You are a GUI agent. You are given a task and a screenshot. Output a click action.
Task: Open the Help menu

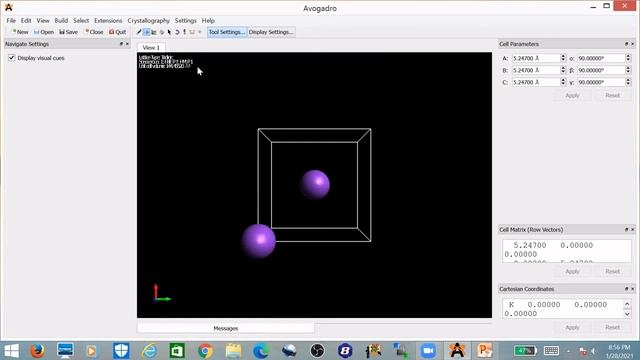coord(208,20)
